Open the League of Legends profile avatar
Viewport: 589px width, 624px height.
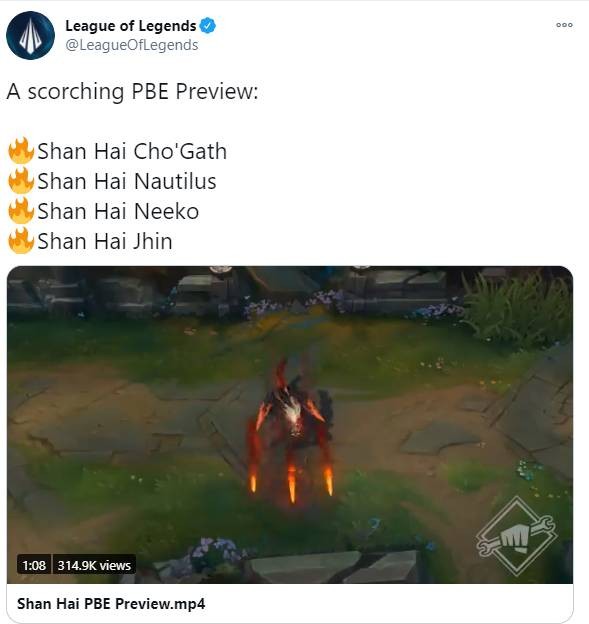(30, 35)
